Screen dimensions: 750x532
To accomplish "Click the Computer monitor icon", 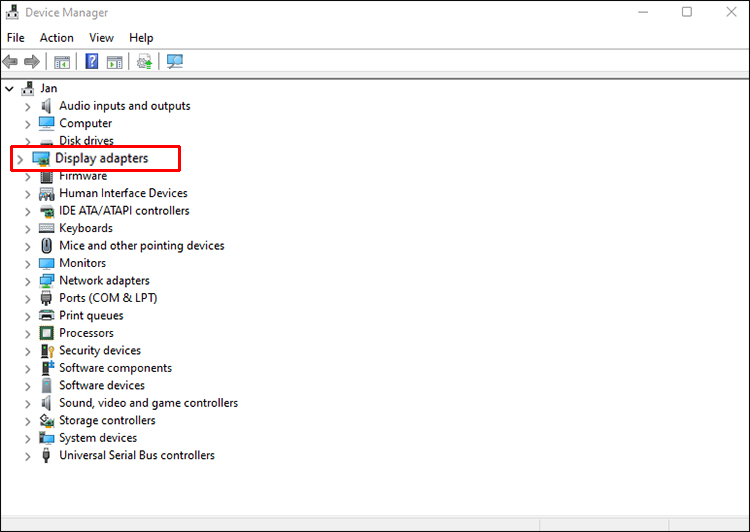I will click(46, 123).
